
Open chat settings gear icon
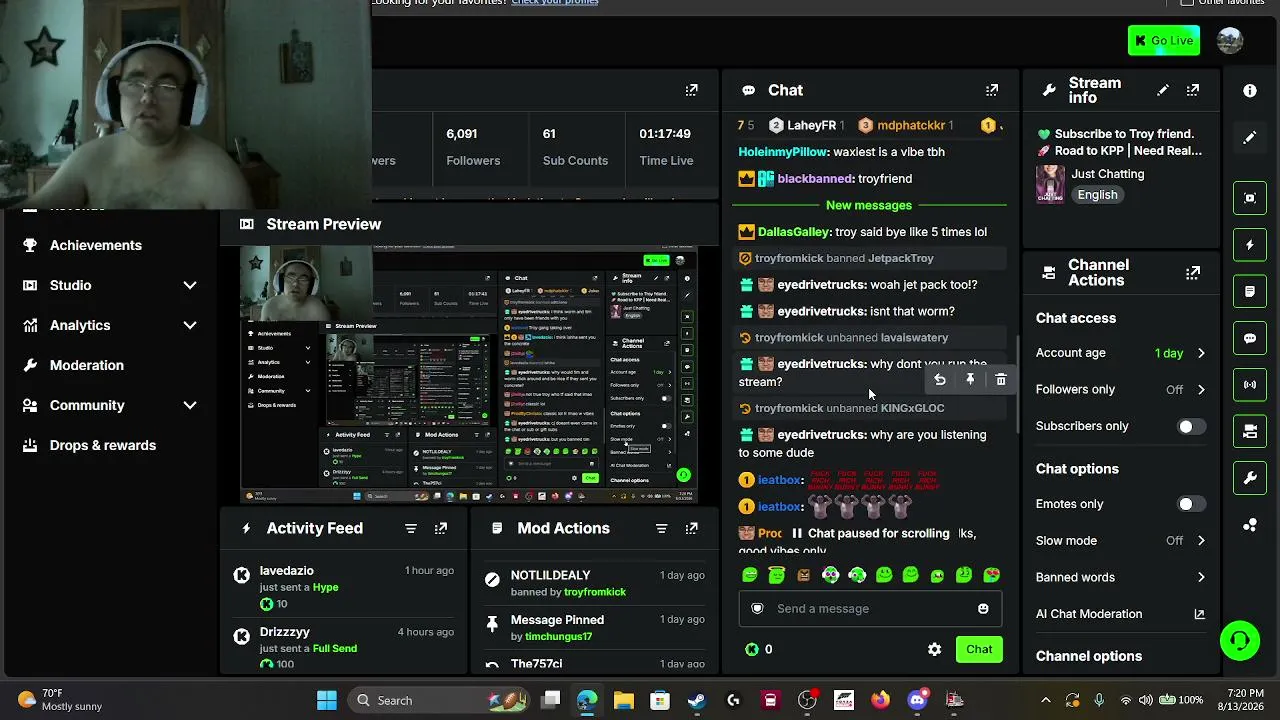pos(934,649)
